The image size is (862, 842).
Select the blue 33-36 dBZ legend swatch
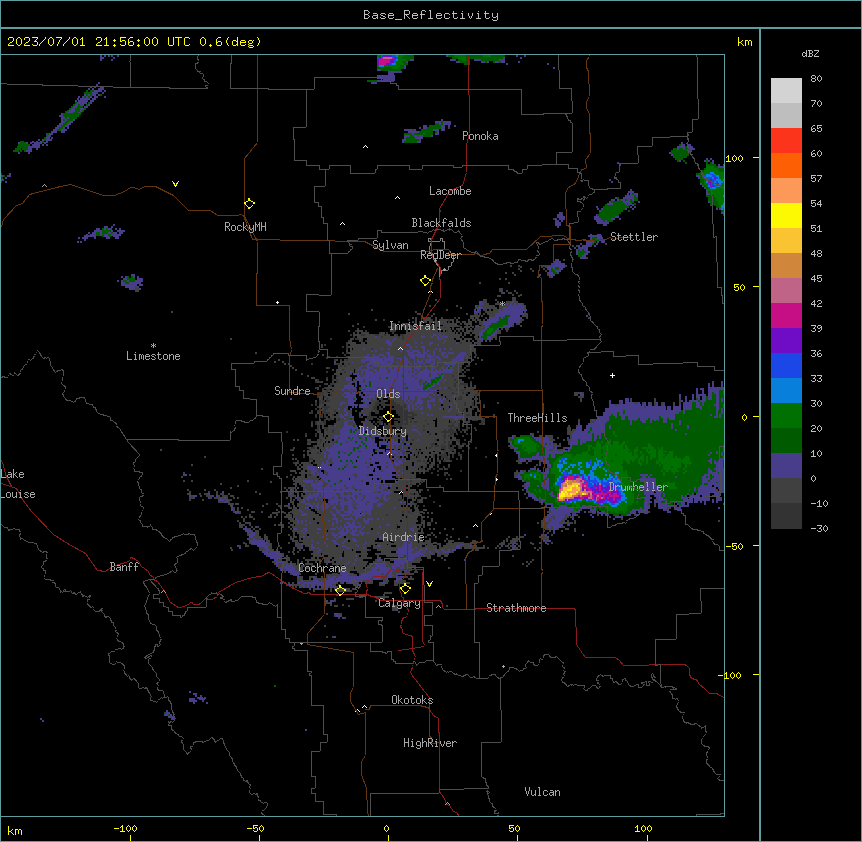(786, 365)
